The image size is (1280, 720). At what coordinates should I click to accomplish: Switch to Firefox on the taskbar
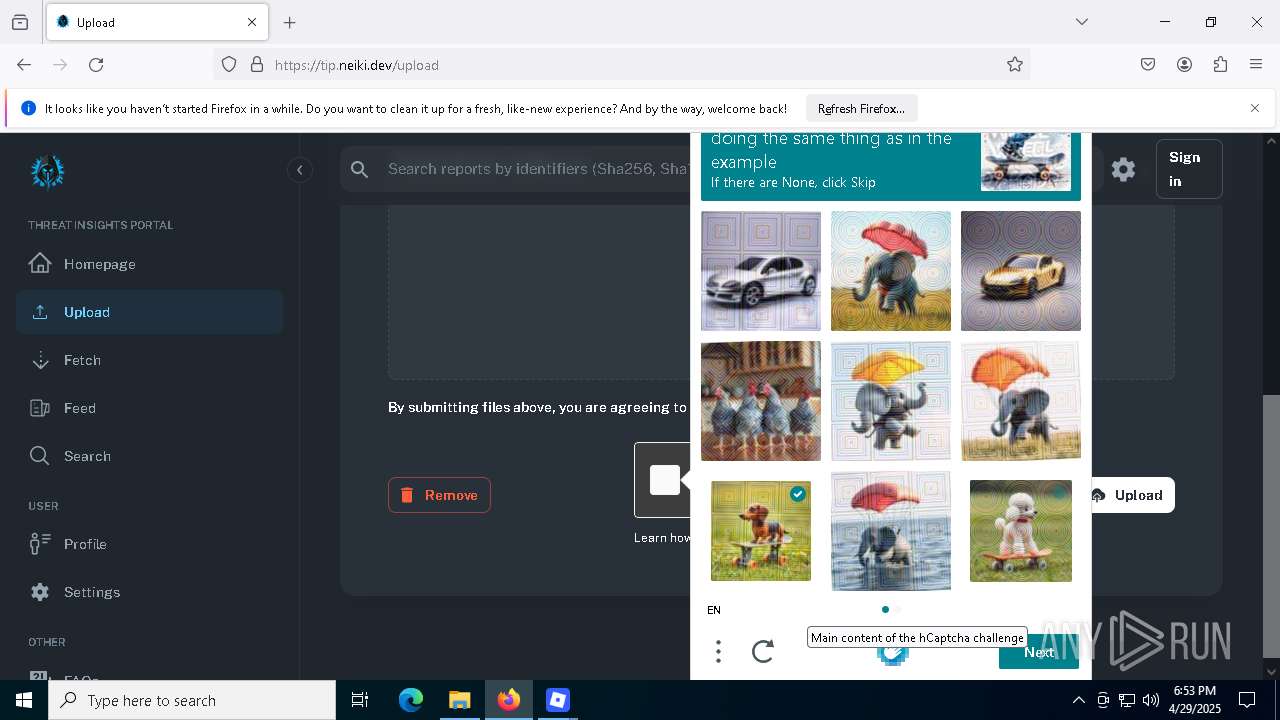click(x=508, y=700)
